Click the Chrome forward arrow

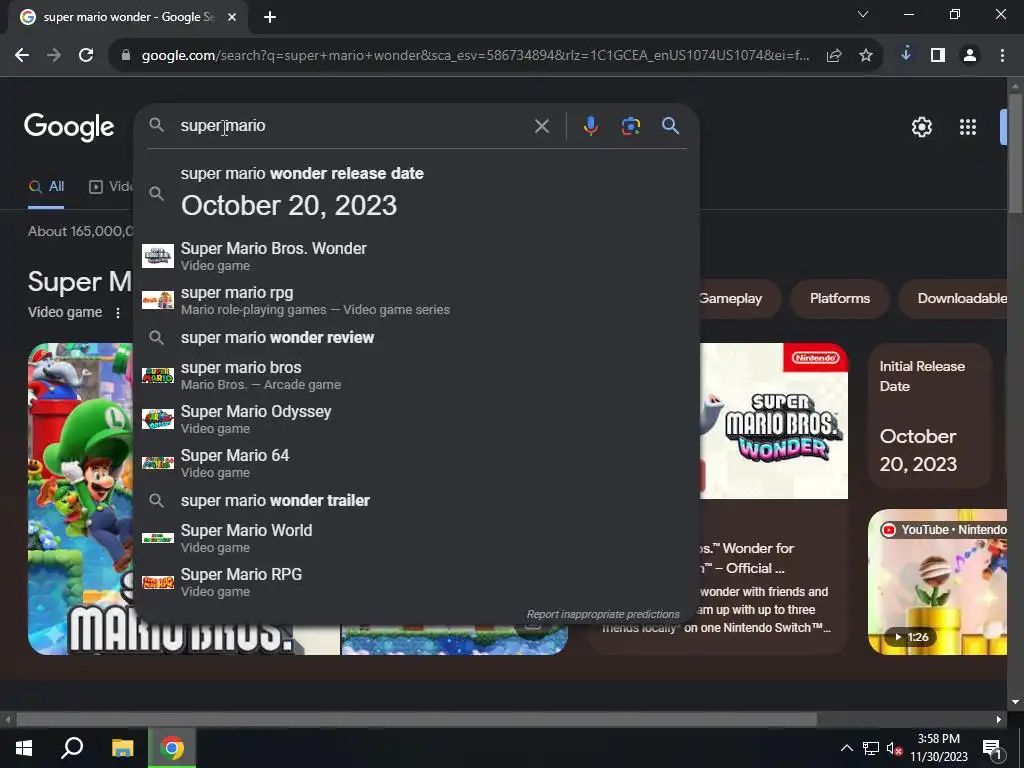54,56
